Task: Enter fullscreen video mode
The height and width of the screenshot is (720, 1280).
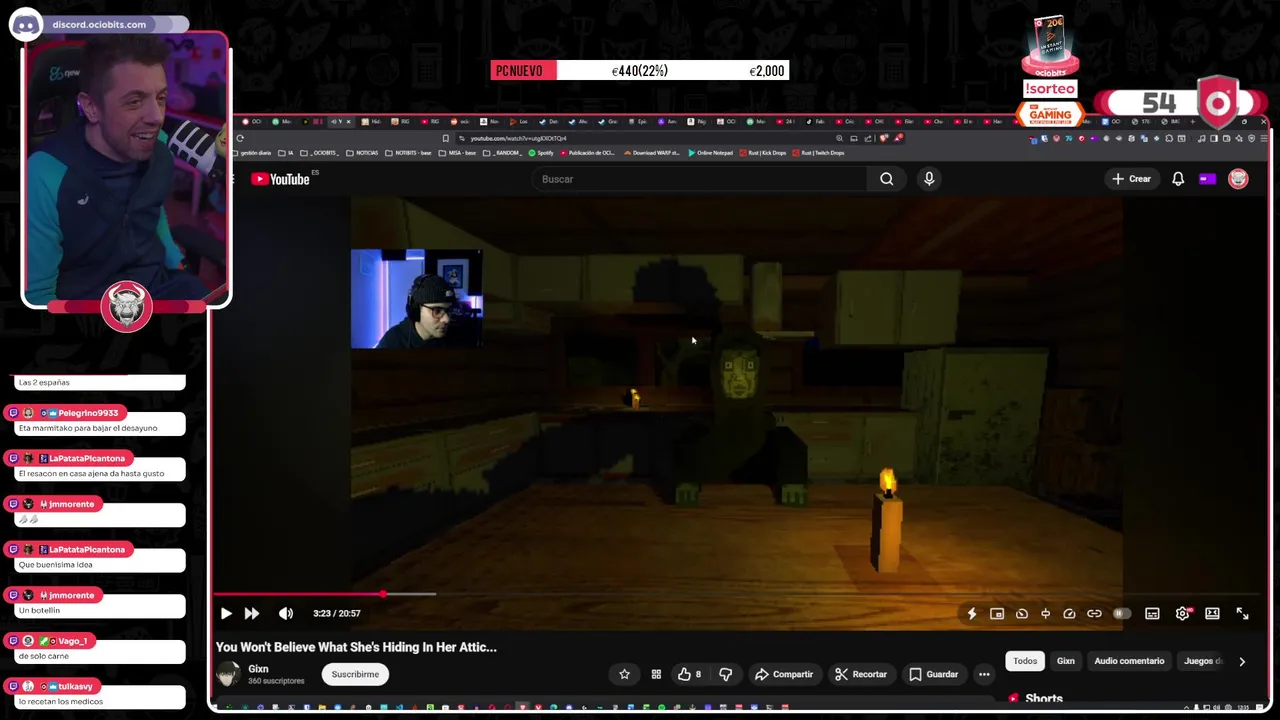Action: 1242,614
